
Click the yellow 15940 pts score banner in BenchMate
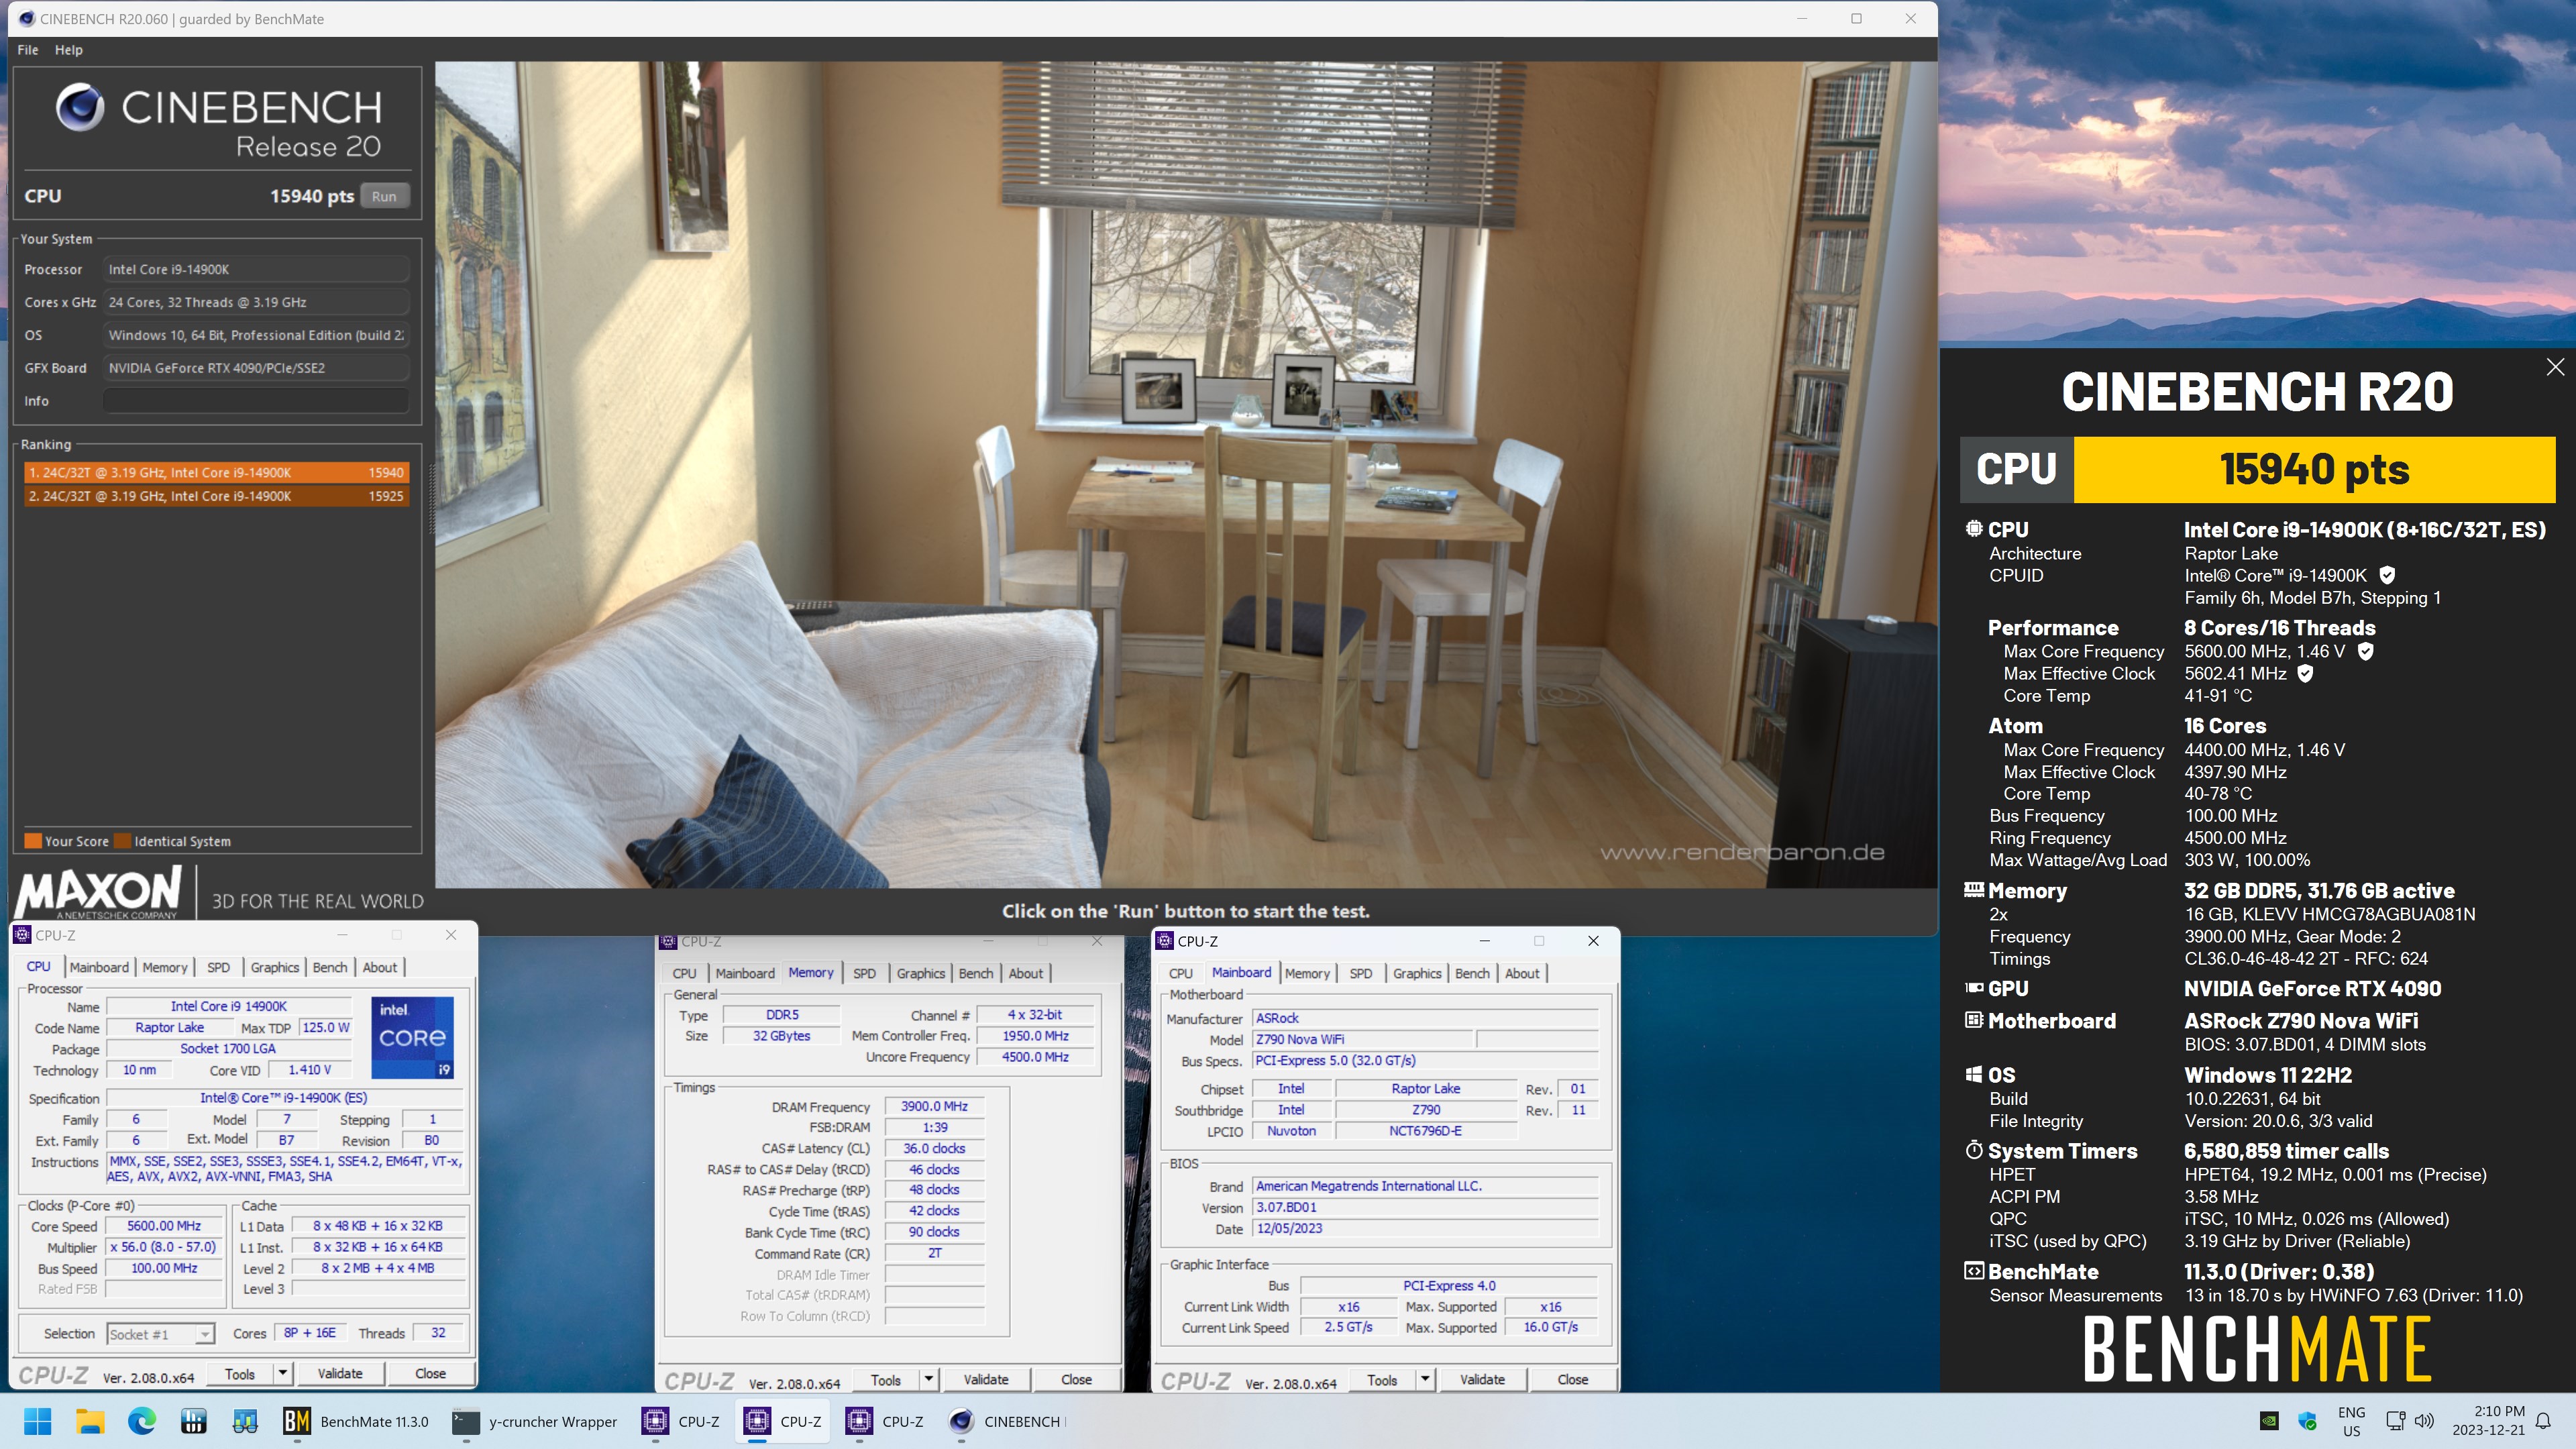point(2314,469)
